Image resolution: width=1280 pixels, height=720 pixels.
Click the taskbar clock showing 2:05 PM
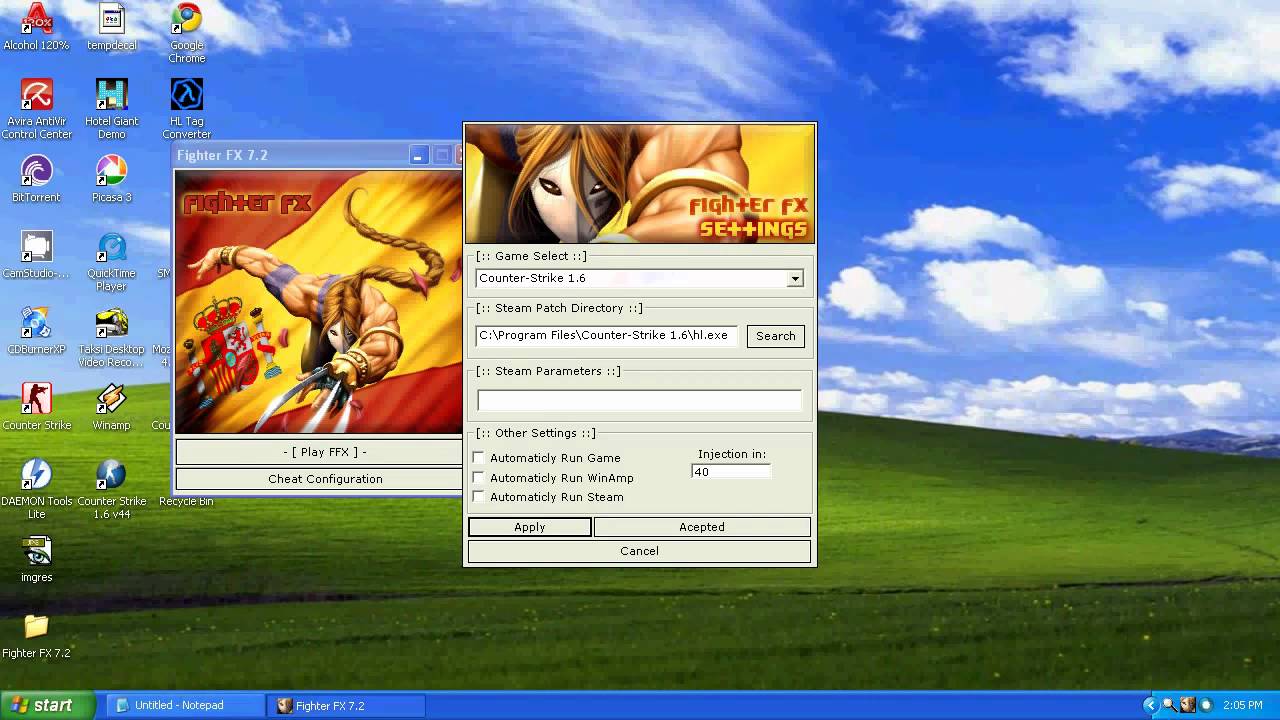tap(1243, 705)
